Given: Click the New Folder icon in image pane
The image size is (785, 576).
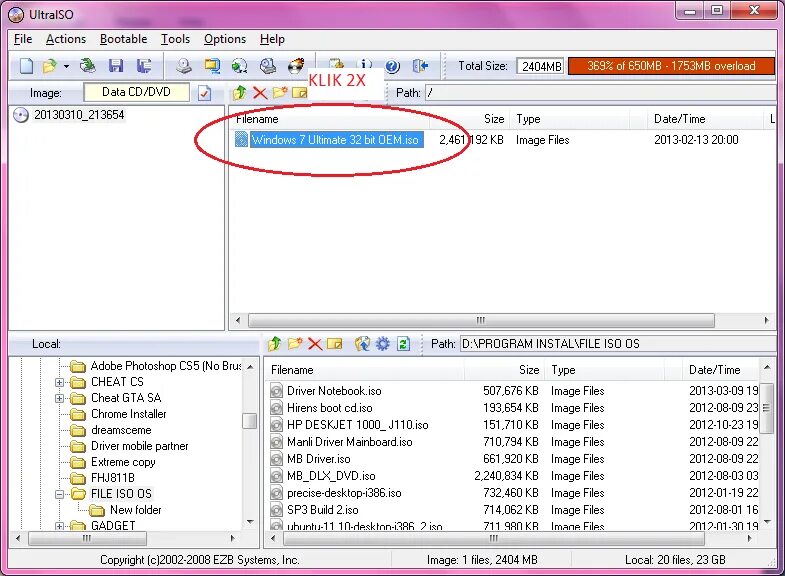Looking at the screenshot, I should pos(280,92).
